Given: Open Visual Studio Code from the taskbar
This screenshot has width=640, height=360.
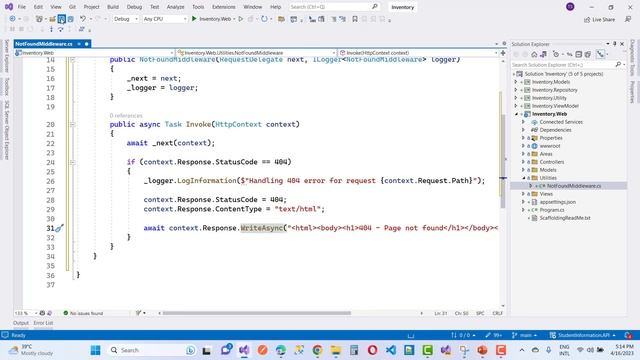Looking at the screenshot, I should 391,350.
